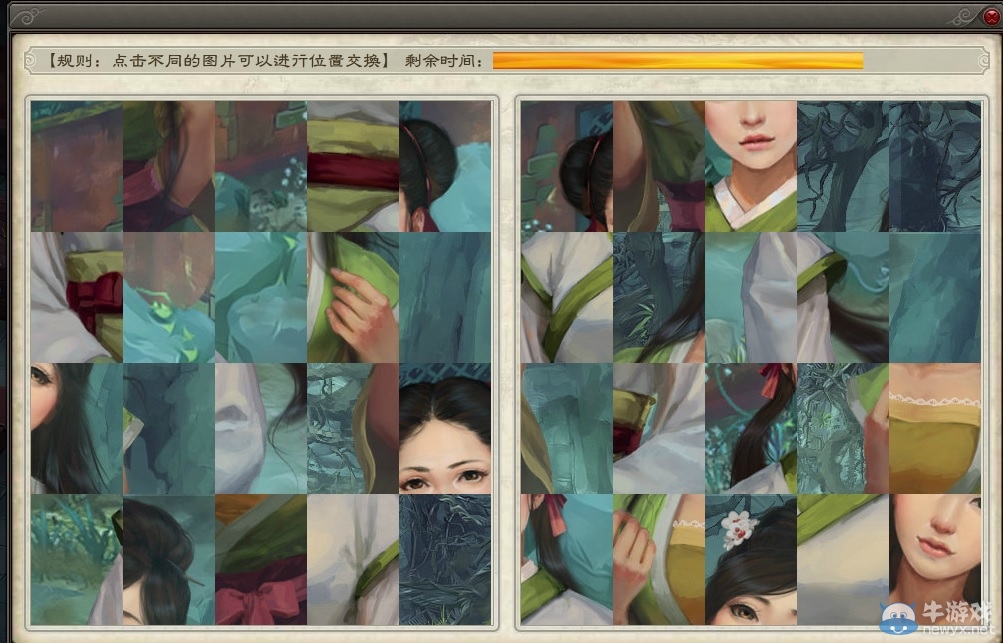Pick right puzzle tile with hair bun beside brown wall
1003x643 pixels.
567,166
